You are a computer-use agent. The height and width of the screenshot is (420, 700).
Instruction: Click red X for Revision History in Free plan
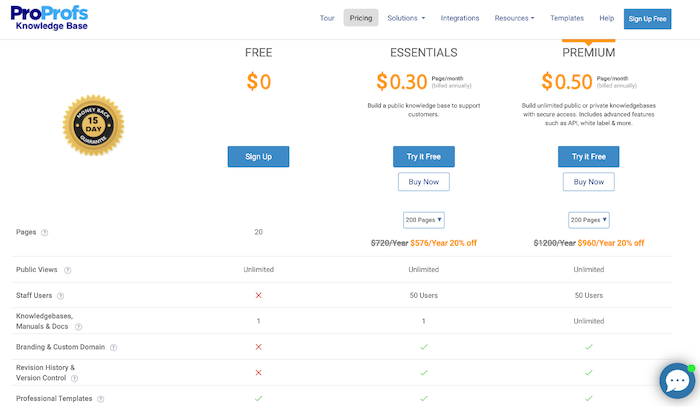(258, 373)
